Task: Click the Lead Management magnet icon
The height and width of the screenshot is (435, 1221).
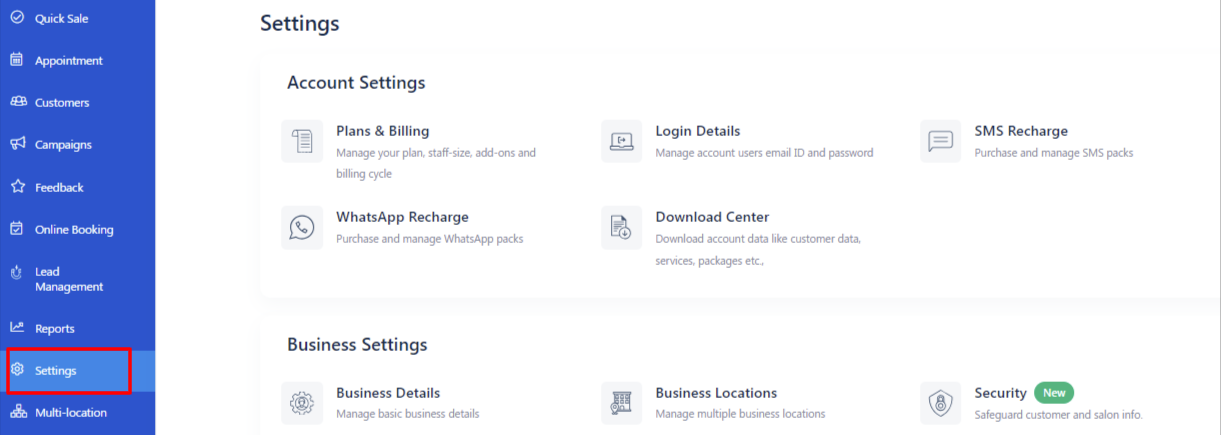Action: (17, 272)
